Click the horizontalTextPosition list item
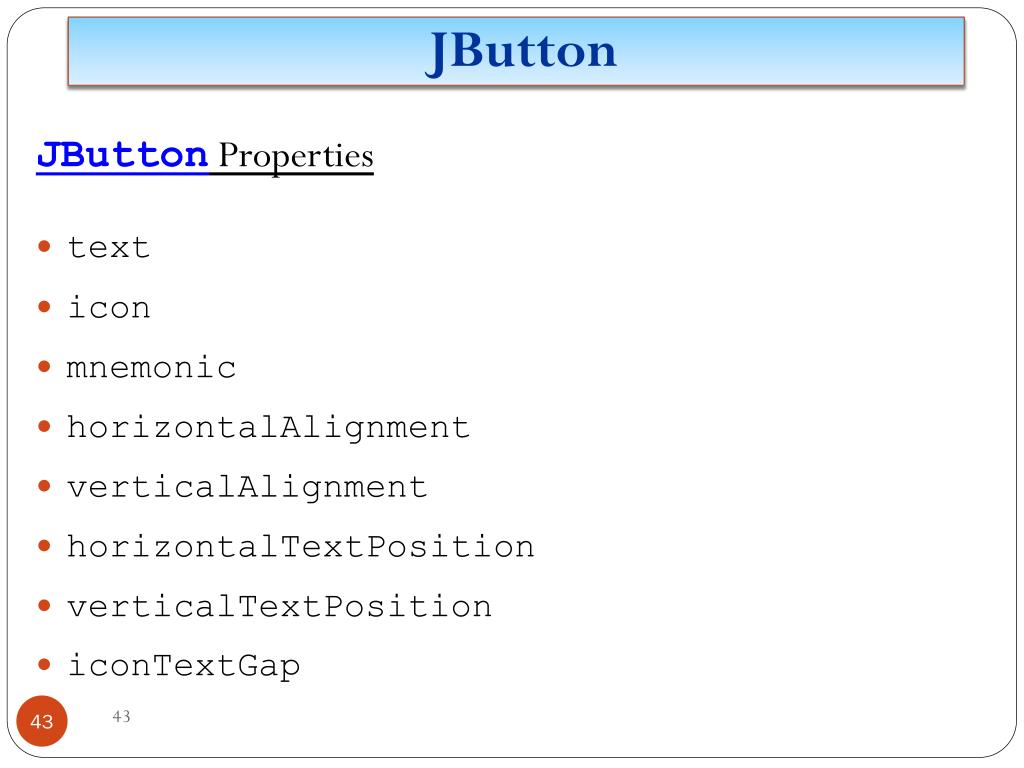1024x768 pixels. pyautogui.click(x=300, y=547)
